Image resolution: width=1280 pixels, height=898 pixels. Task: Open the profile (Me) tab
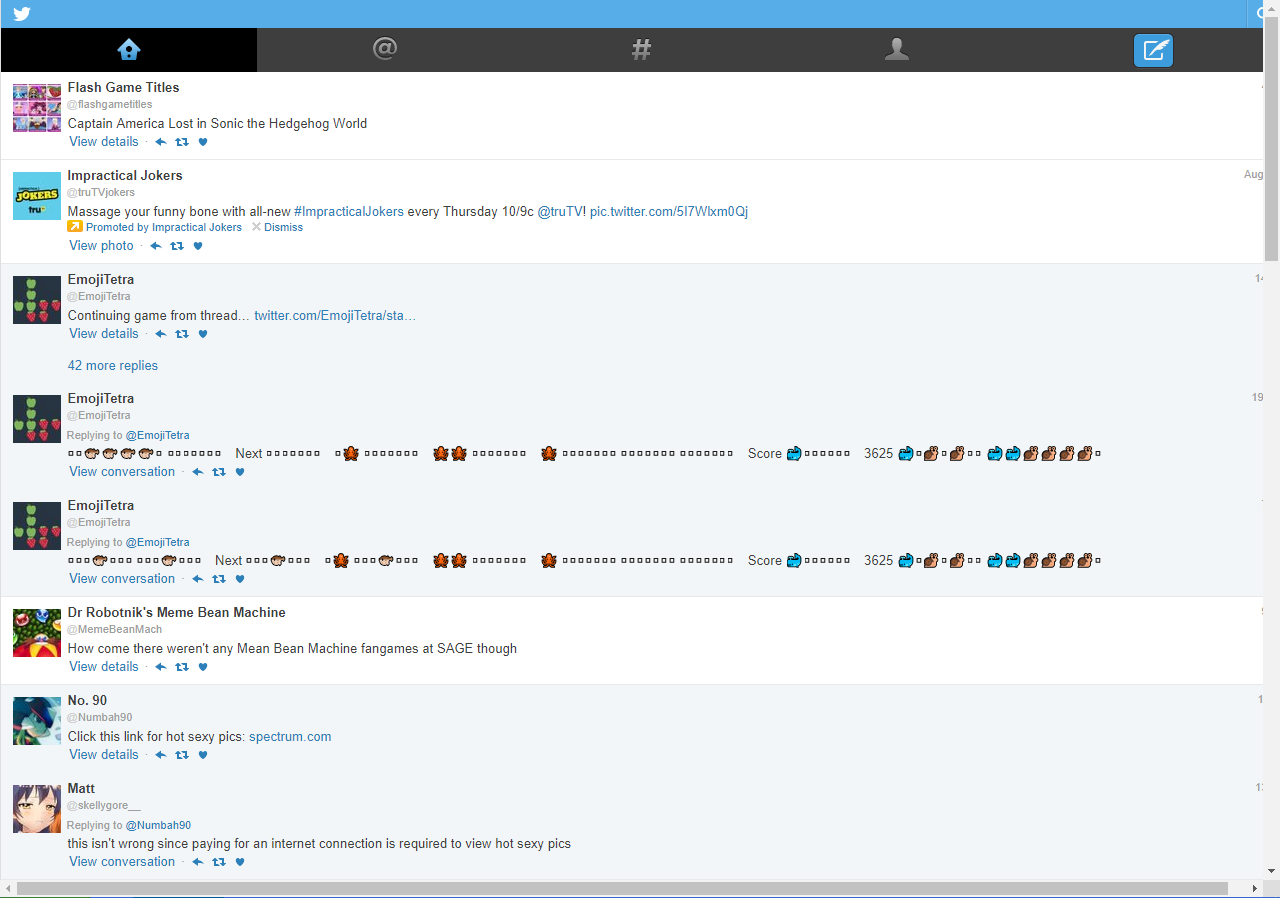coord(897,49)
